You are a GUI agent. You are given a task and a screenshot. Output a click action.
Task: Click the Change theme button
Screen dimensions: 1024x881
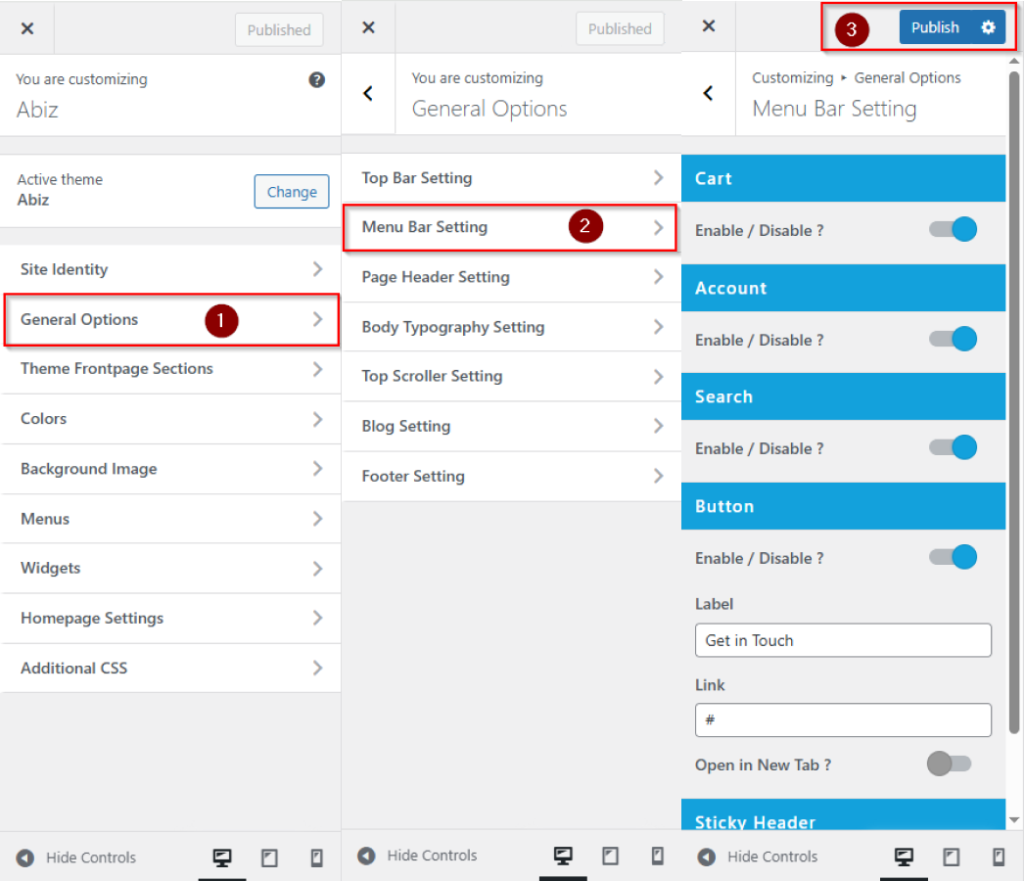coord(291,192)
